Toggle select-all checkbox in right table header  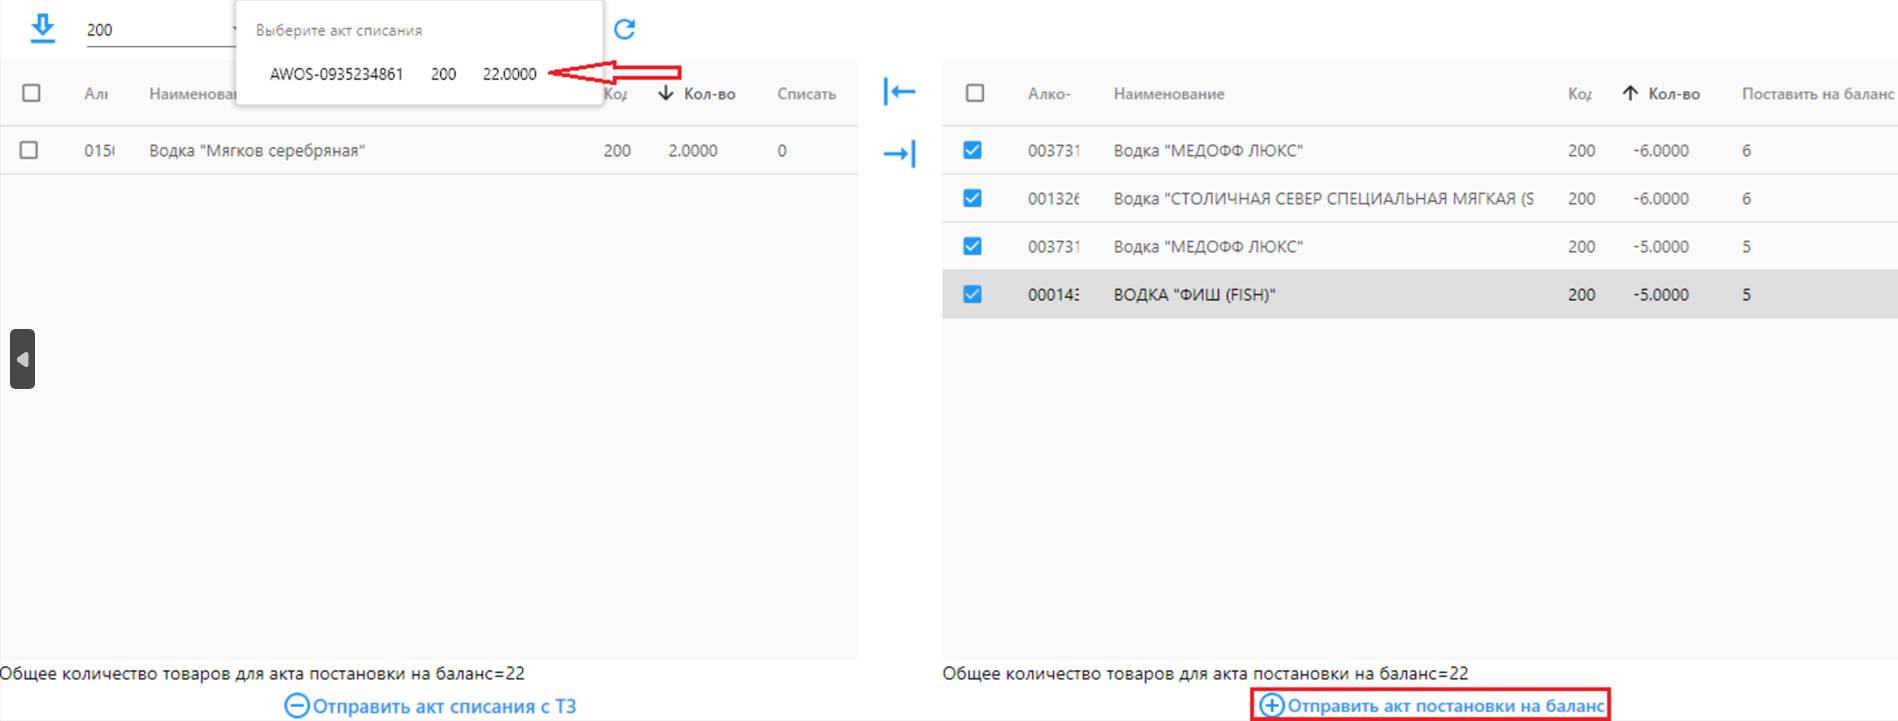pos(975,93)
